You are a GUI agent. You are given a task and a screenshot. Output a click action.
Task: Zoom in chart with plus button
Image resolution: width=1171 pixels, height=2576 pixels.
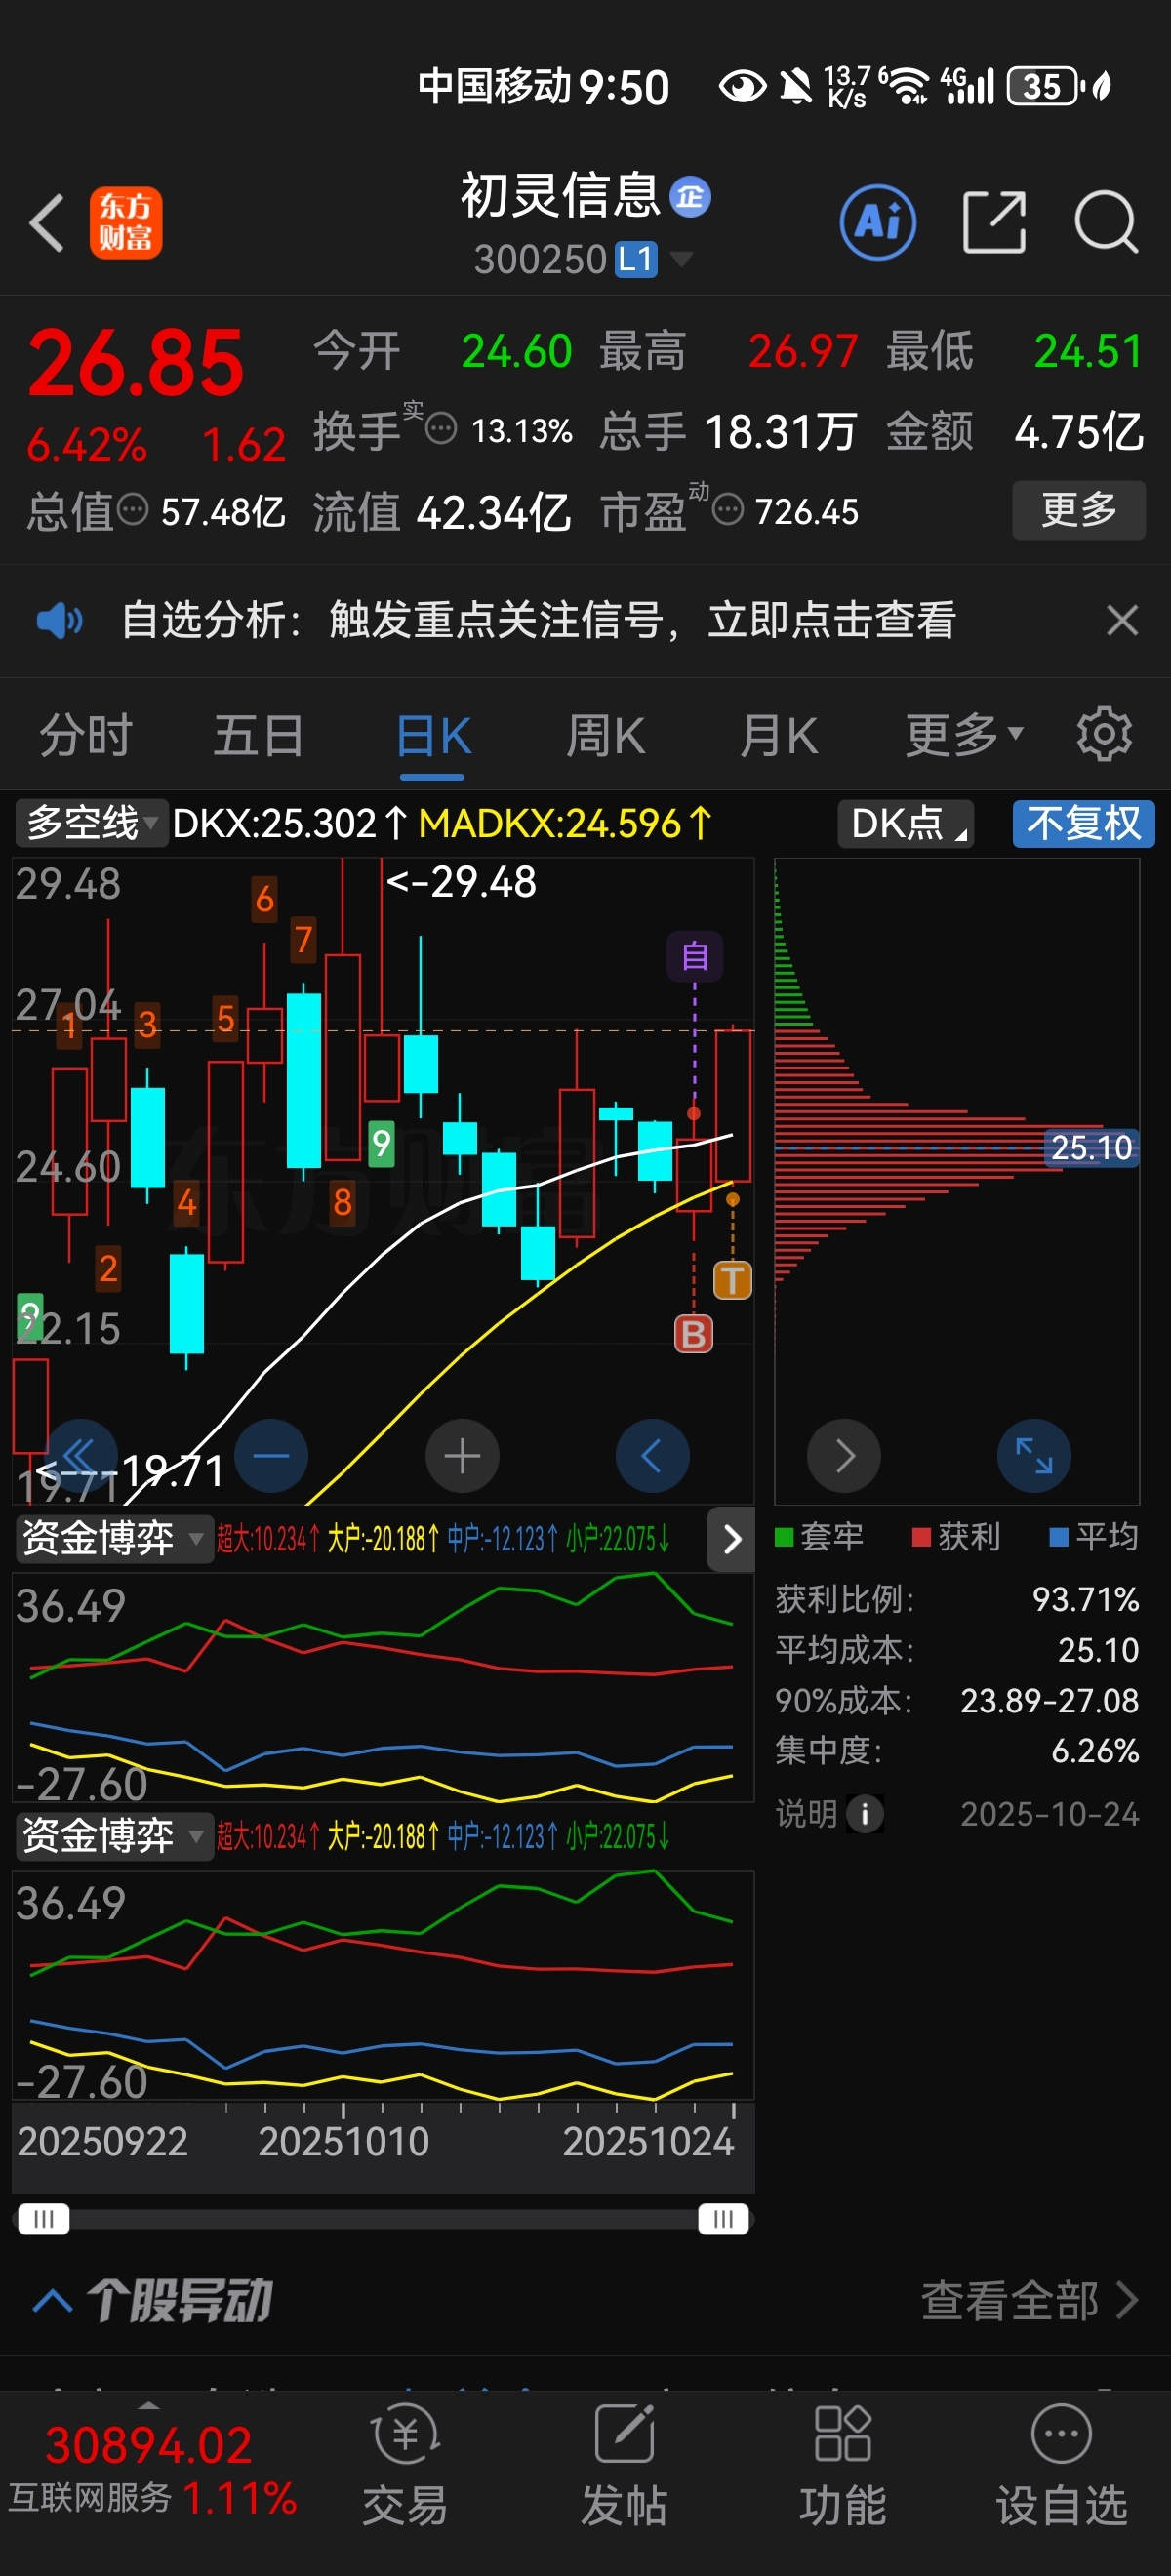point(462,1456)
